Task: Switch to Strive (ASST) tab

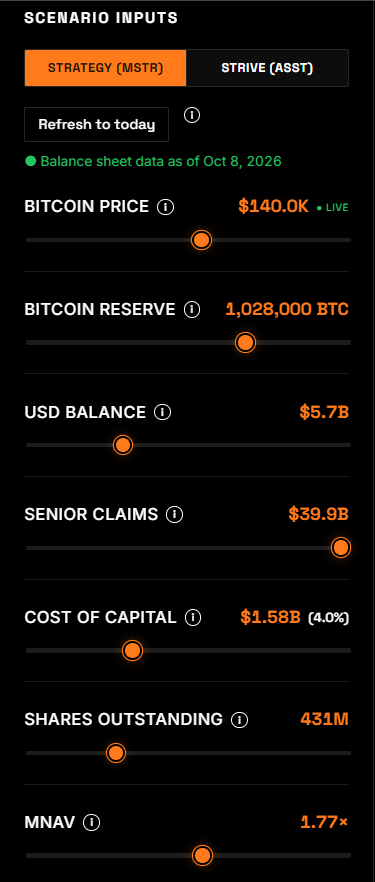Action: coord(267,68)
